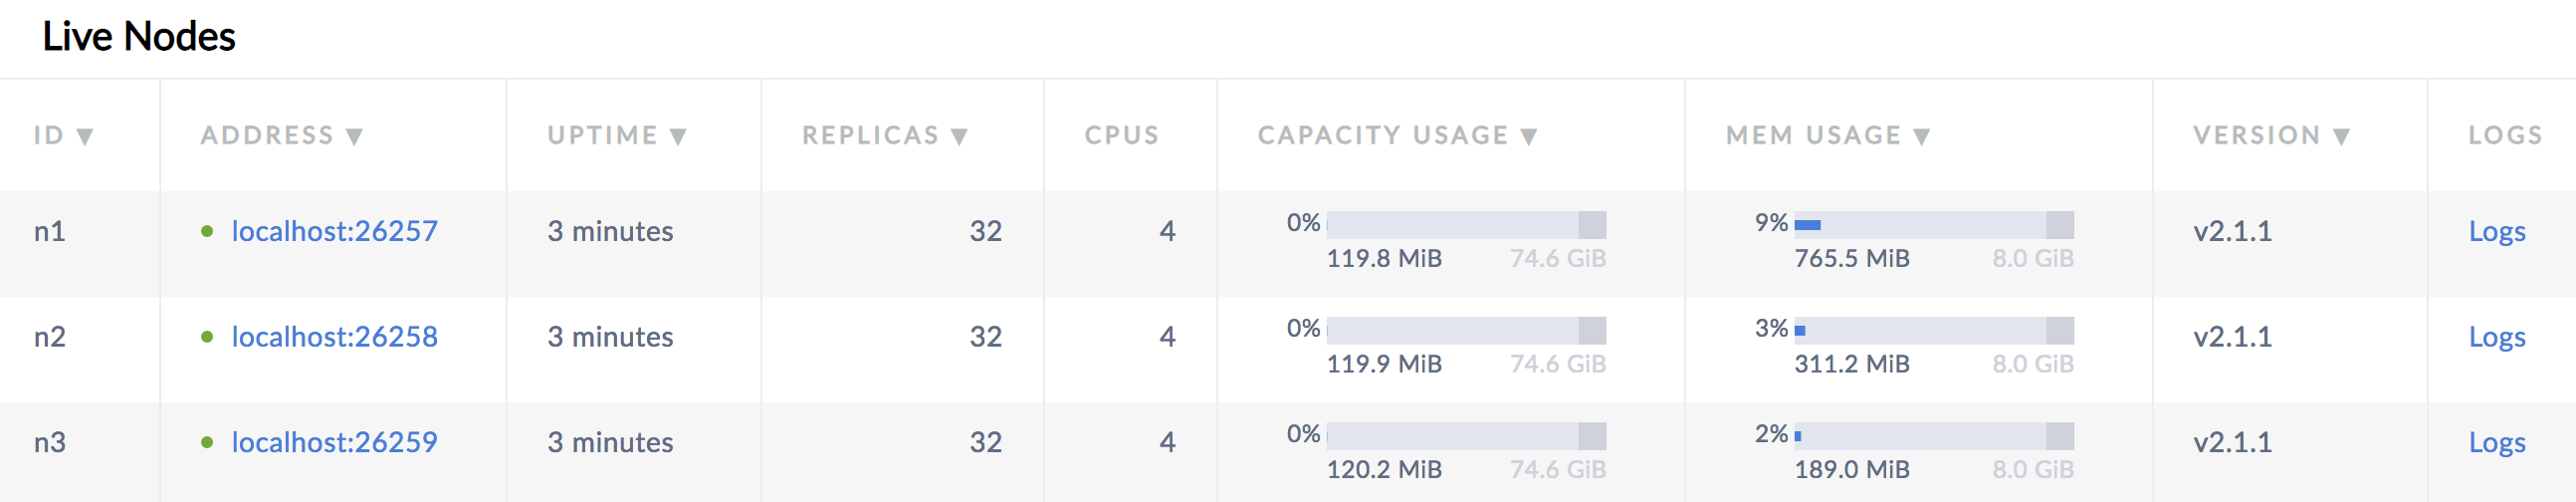Click green status dot for localhost:26259
Image resolution: width=2576 pixels, height=502 pixels.
(207, 442)
